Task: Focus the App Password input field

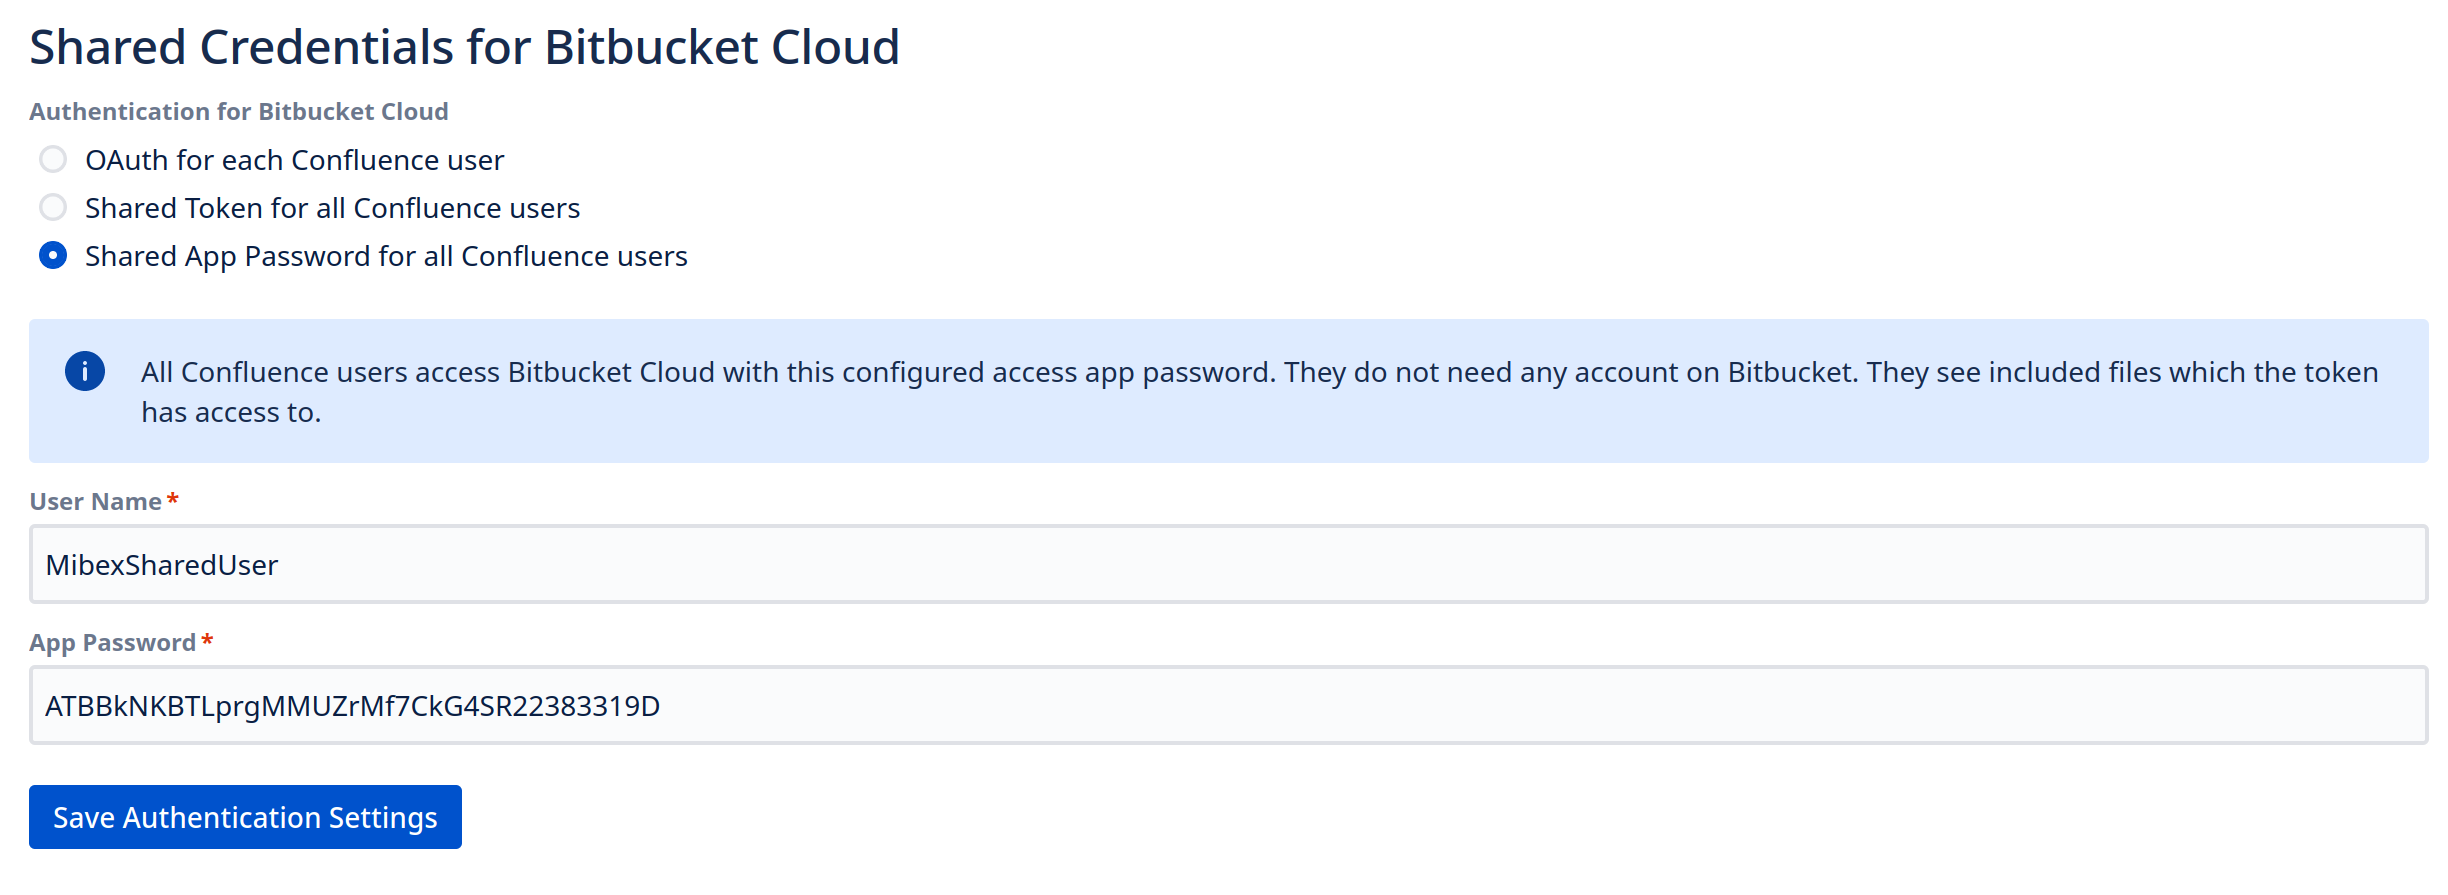Action: point(1228,706)
